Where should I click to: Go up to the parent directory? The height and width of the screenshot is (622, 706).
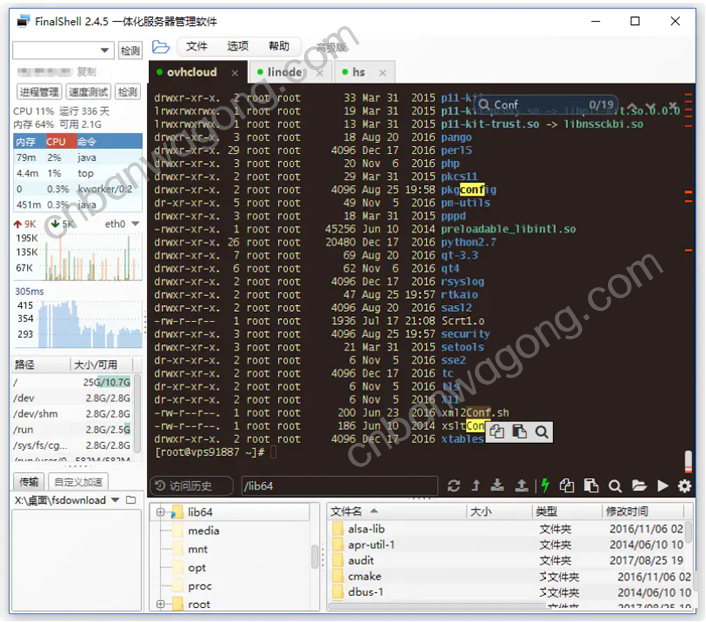click(476, 486)
